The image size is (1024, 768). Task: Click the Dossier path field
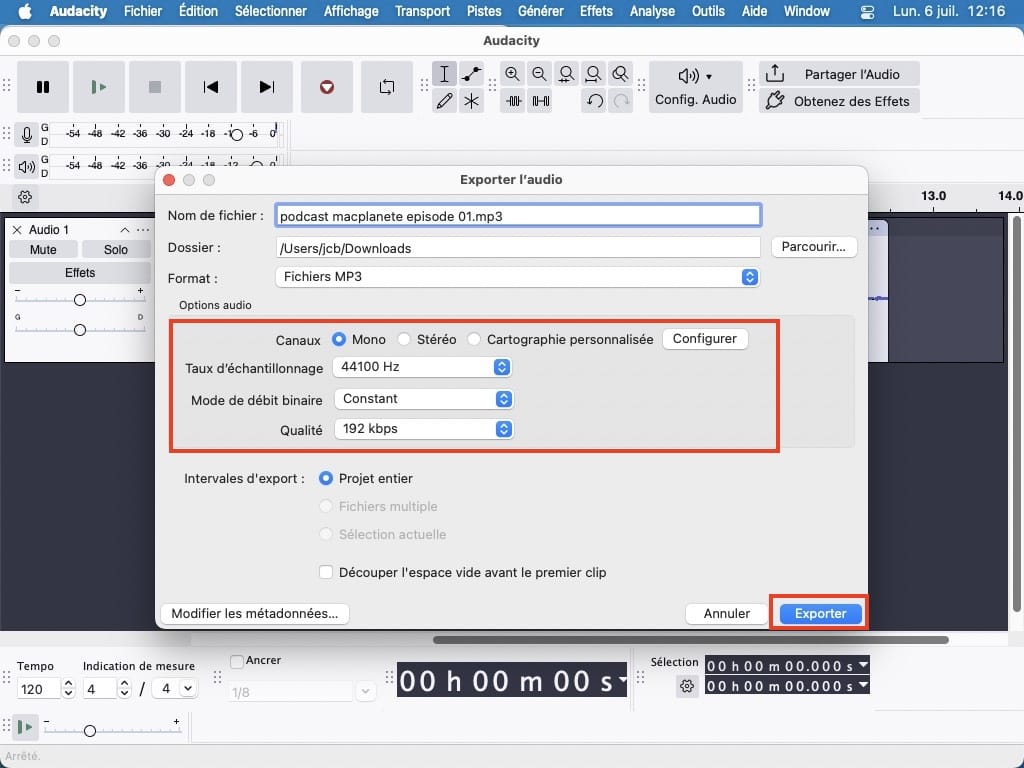pyautogui.click(x=518, y=248)
